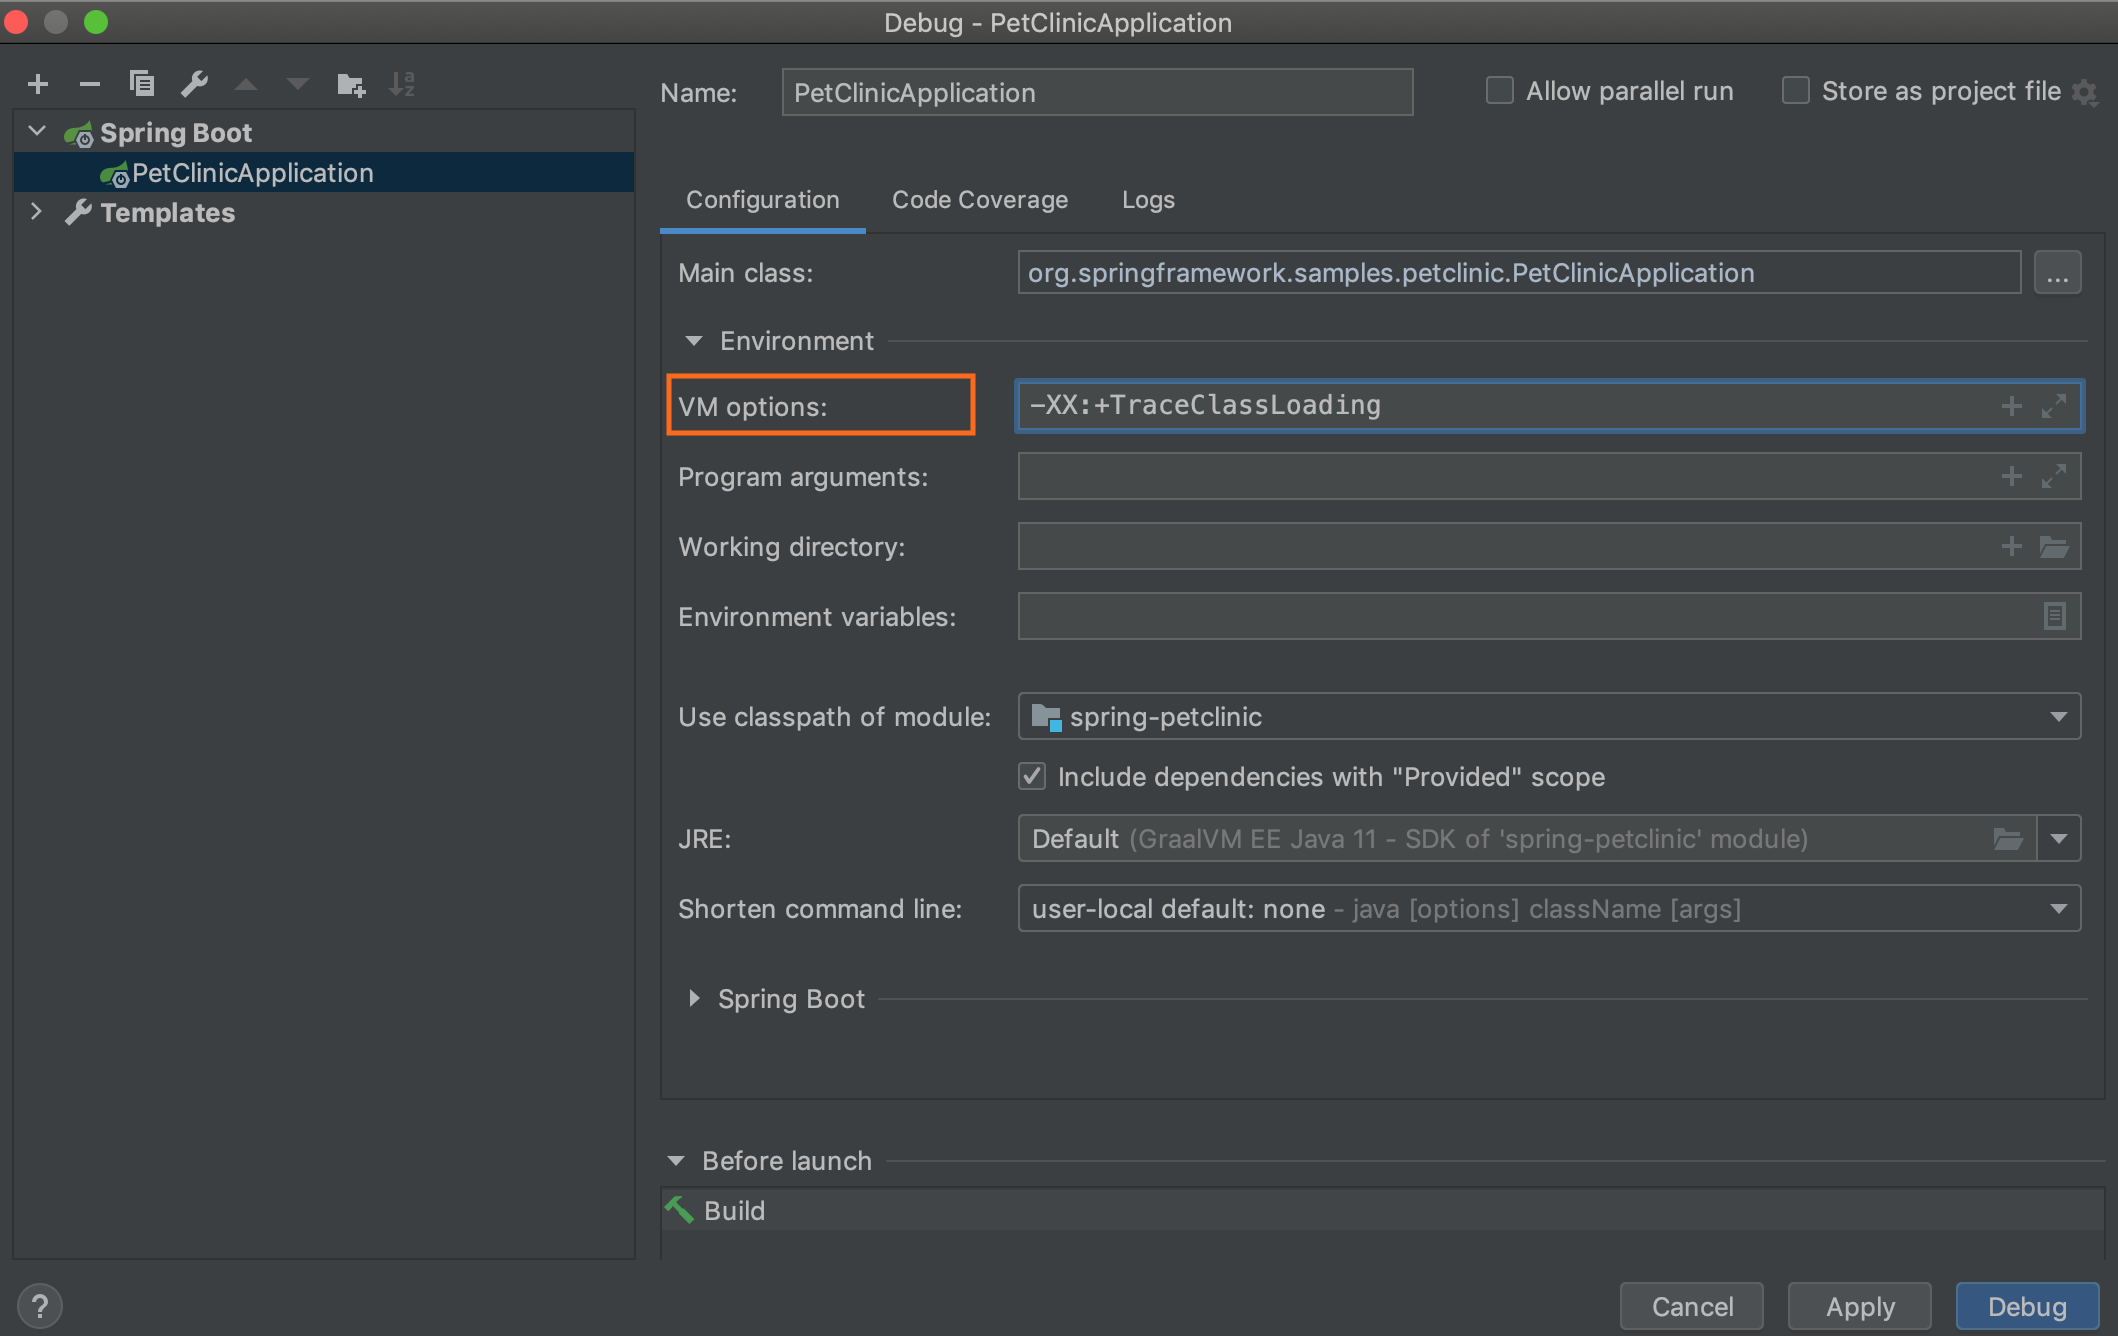Edit environment variables list
Screen dimensions: 2118x1336
click(2055, 616)
